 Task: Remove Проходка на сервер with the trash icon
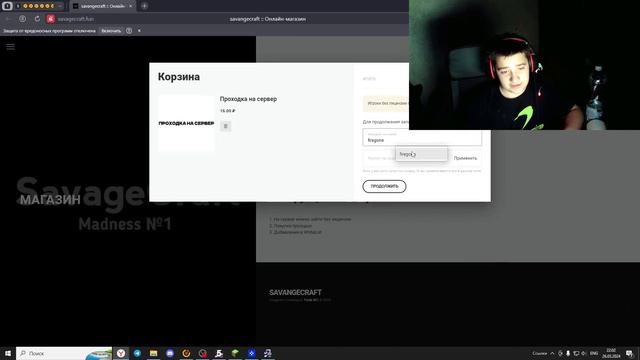(225, 126)
